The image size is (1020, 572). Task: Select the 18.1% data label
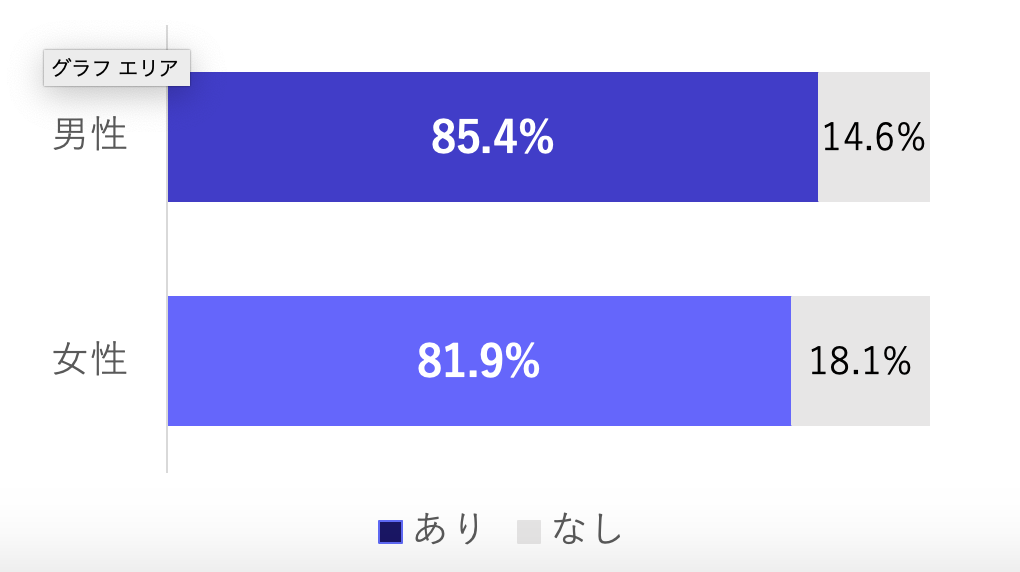(x=860, y=361)
